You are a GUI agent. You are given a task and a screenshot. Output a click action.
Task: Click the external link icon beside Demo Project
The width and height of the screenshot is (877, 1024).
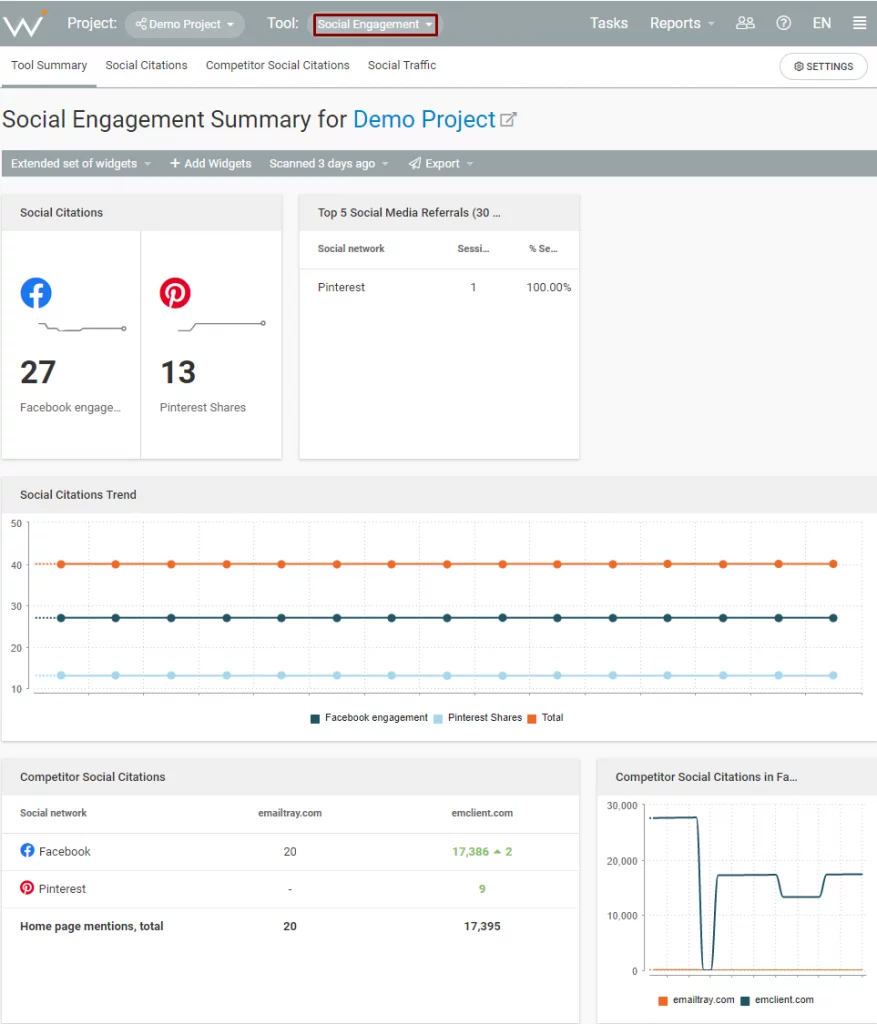click(508, 120)
